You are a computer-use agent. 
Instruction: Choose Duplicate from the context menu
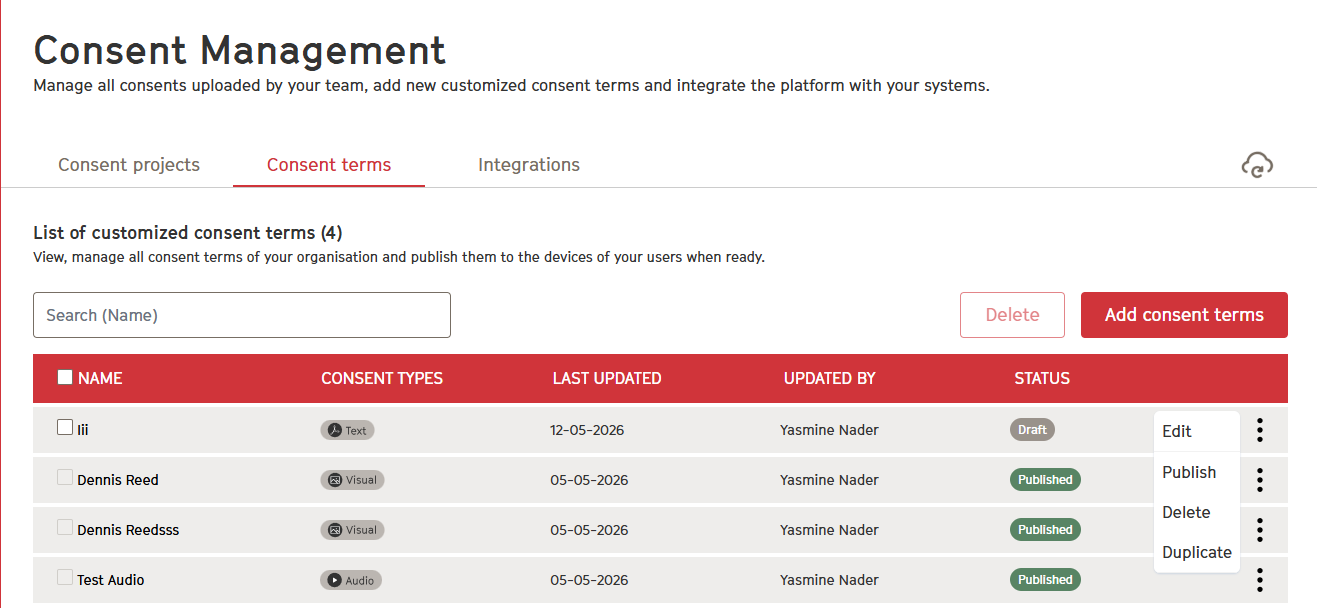1197,552
